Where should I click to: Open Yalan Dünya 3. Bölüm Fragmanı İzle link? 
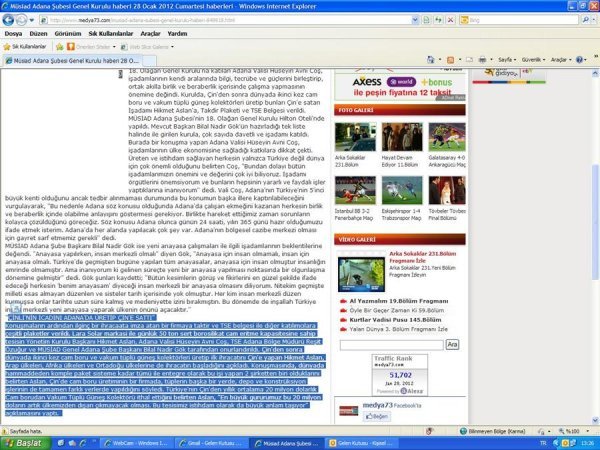coord(398,329)
